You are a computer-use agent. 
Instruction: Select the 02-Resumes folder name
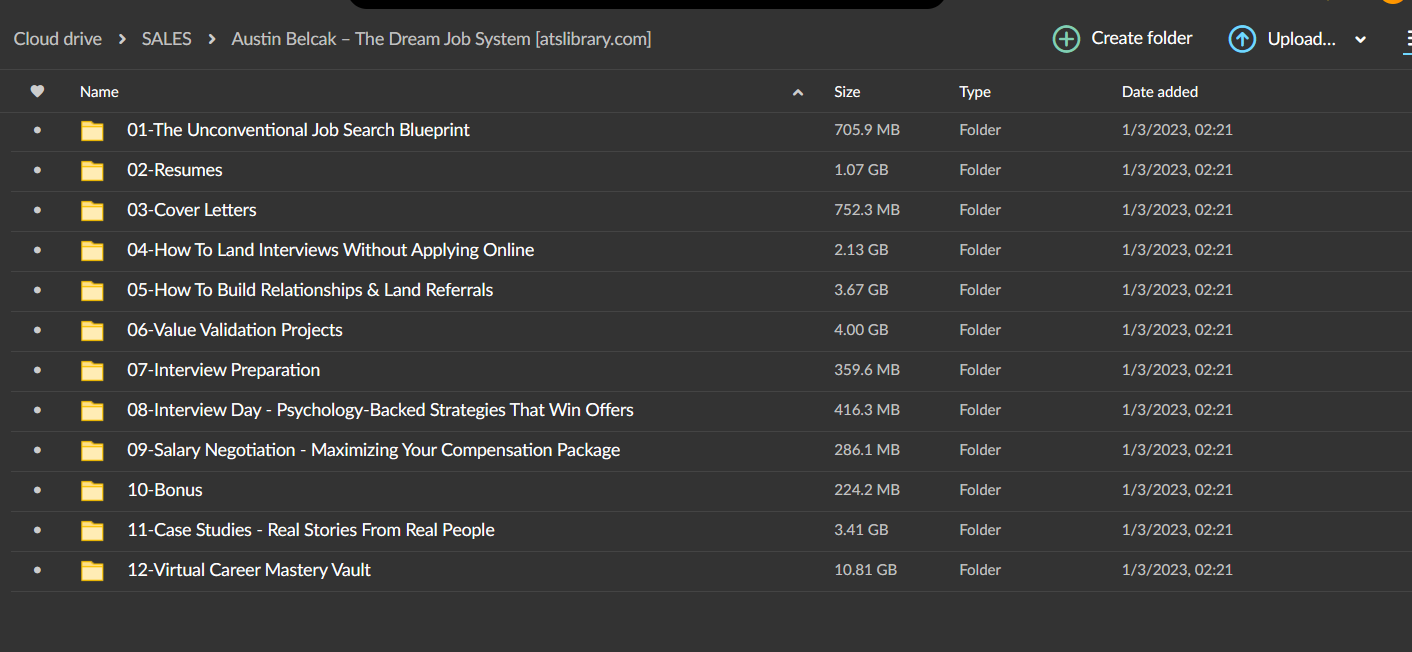click(x=175, y=170)
